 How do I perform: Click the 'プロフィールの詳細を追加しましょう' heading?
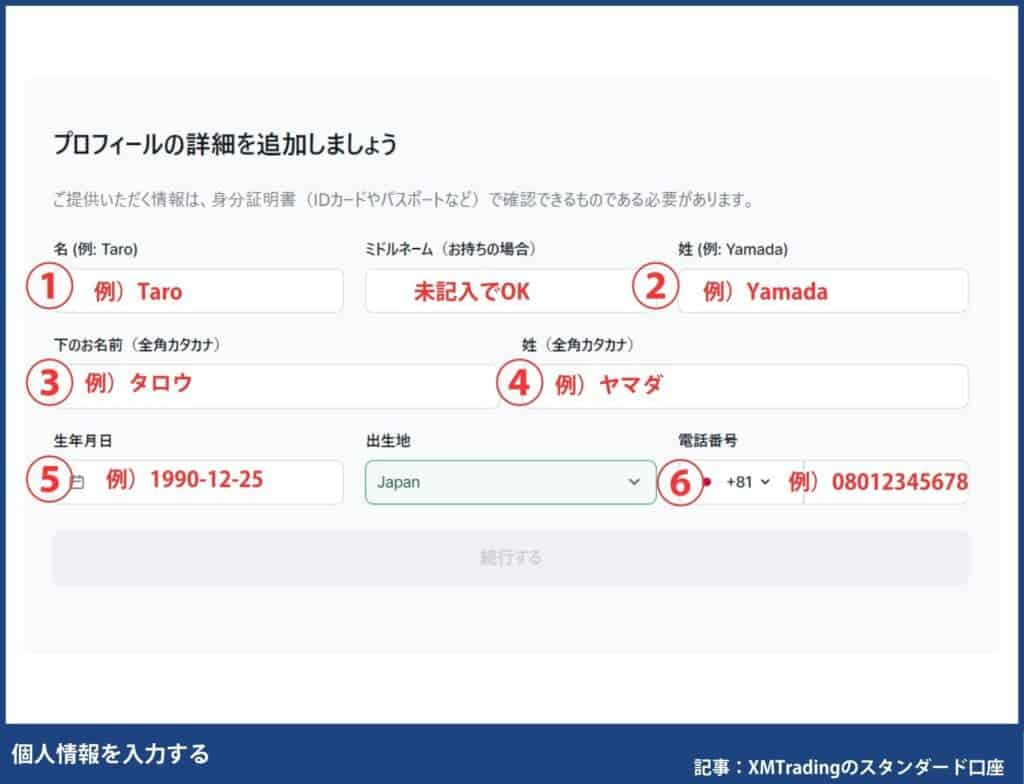(x=225, y=144)
